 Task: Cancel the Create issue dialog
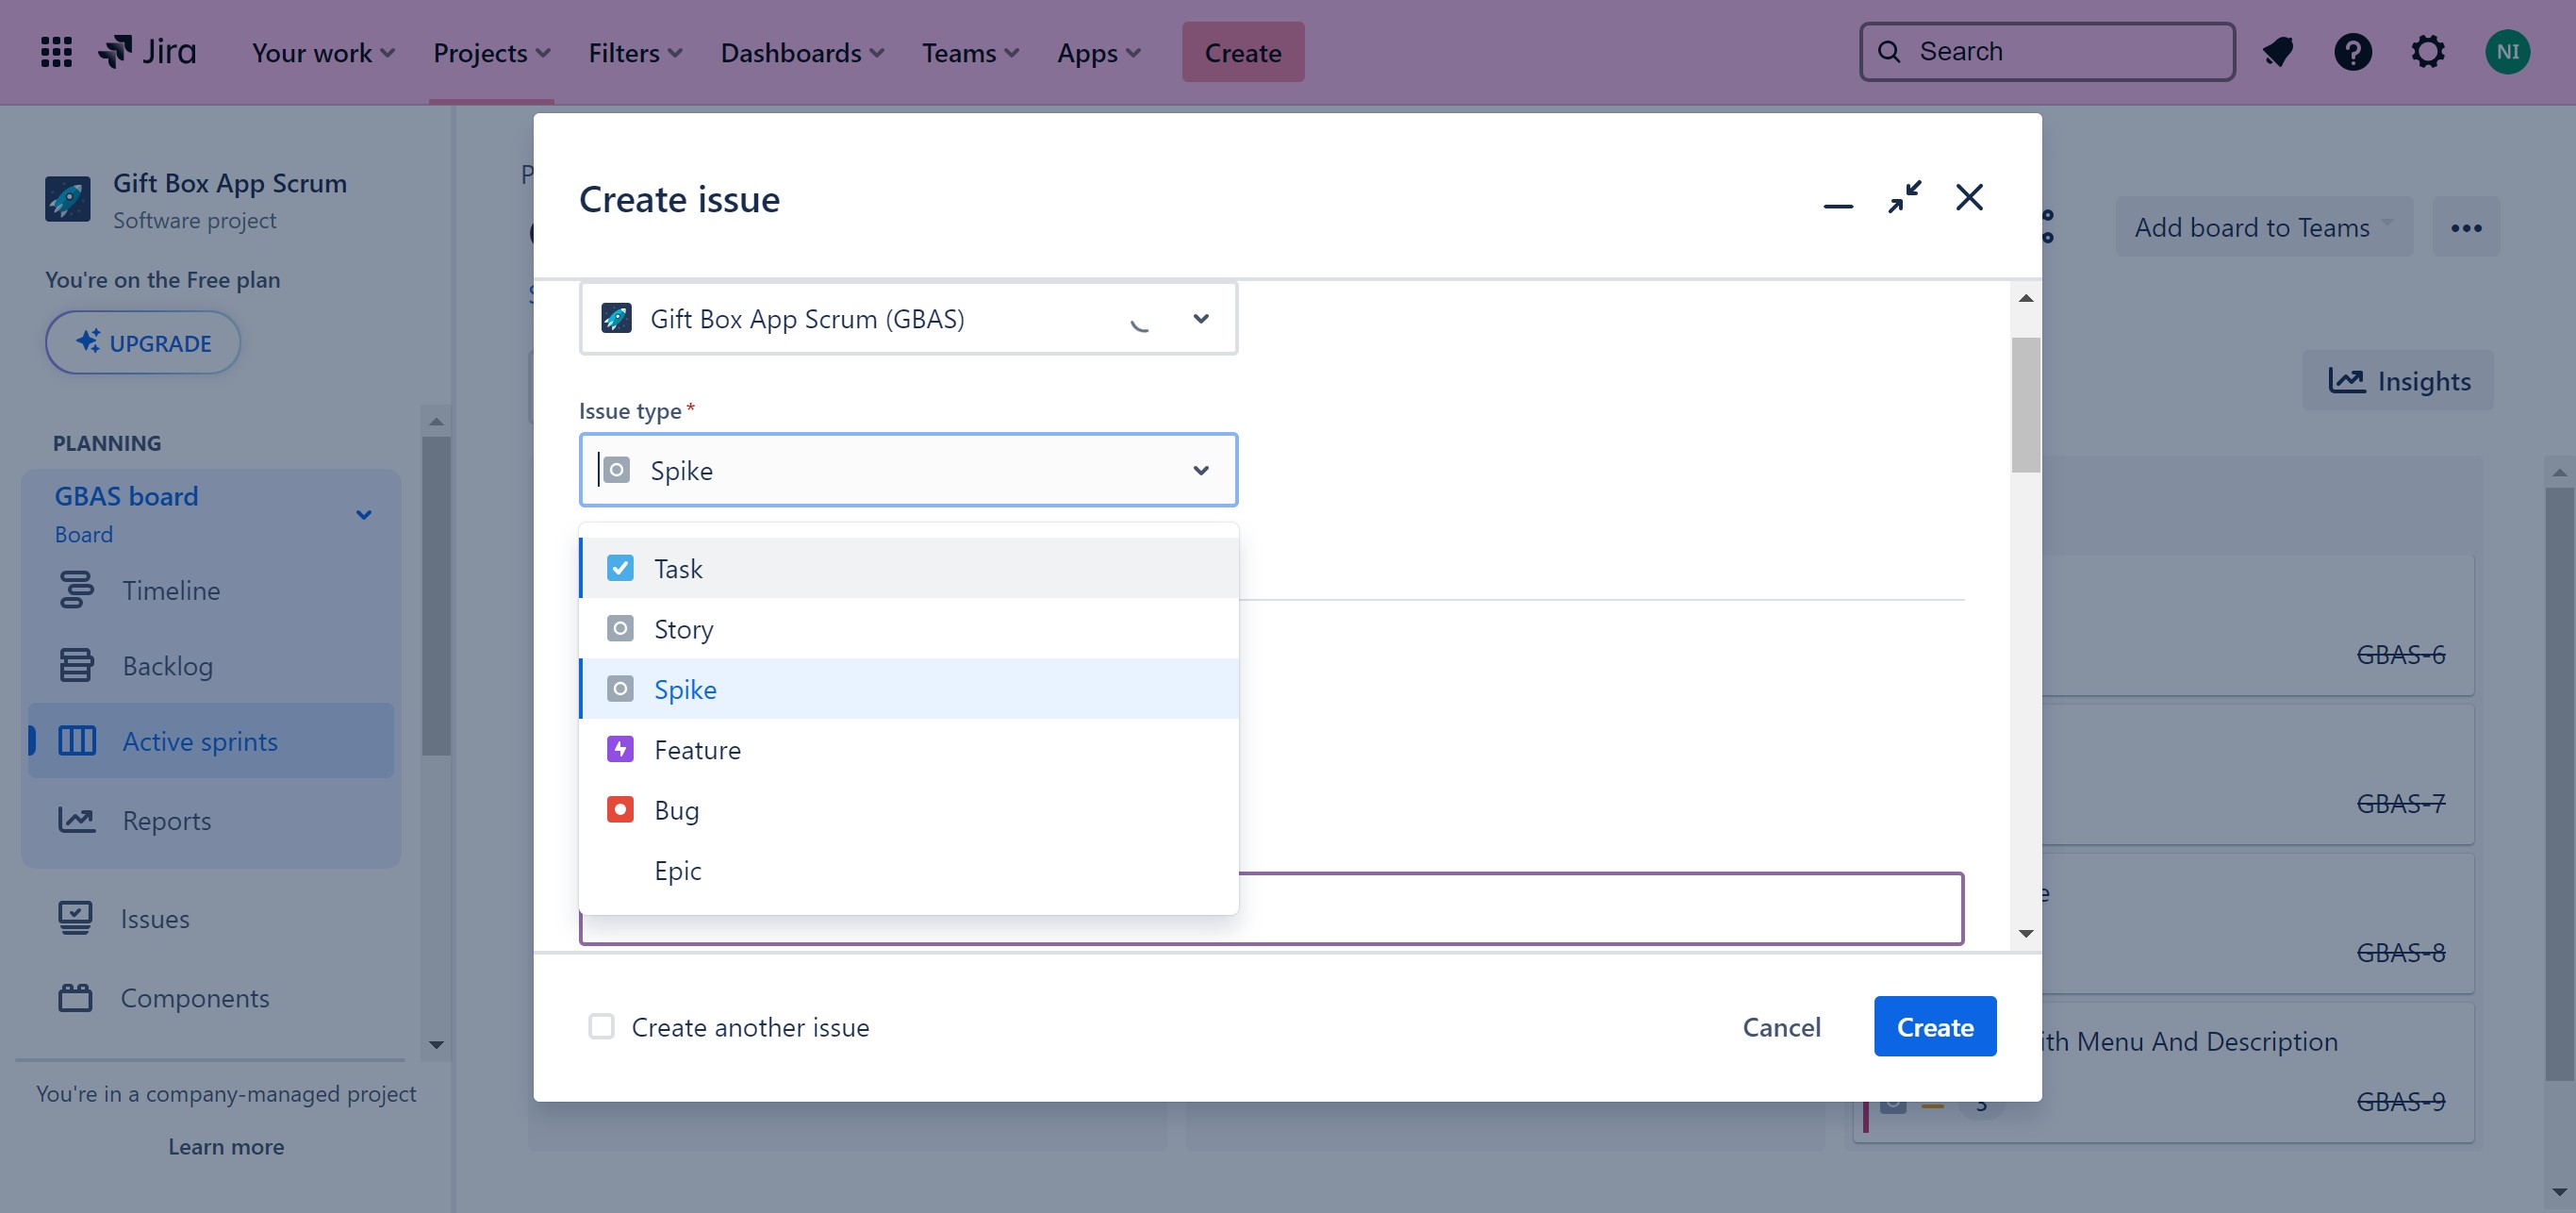[1781, 1027]
